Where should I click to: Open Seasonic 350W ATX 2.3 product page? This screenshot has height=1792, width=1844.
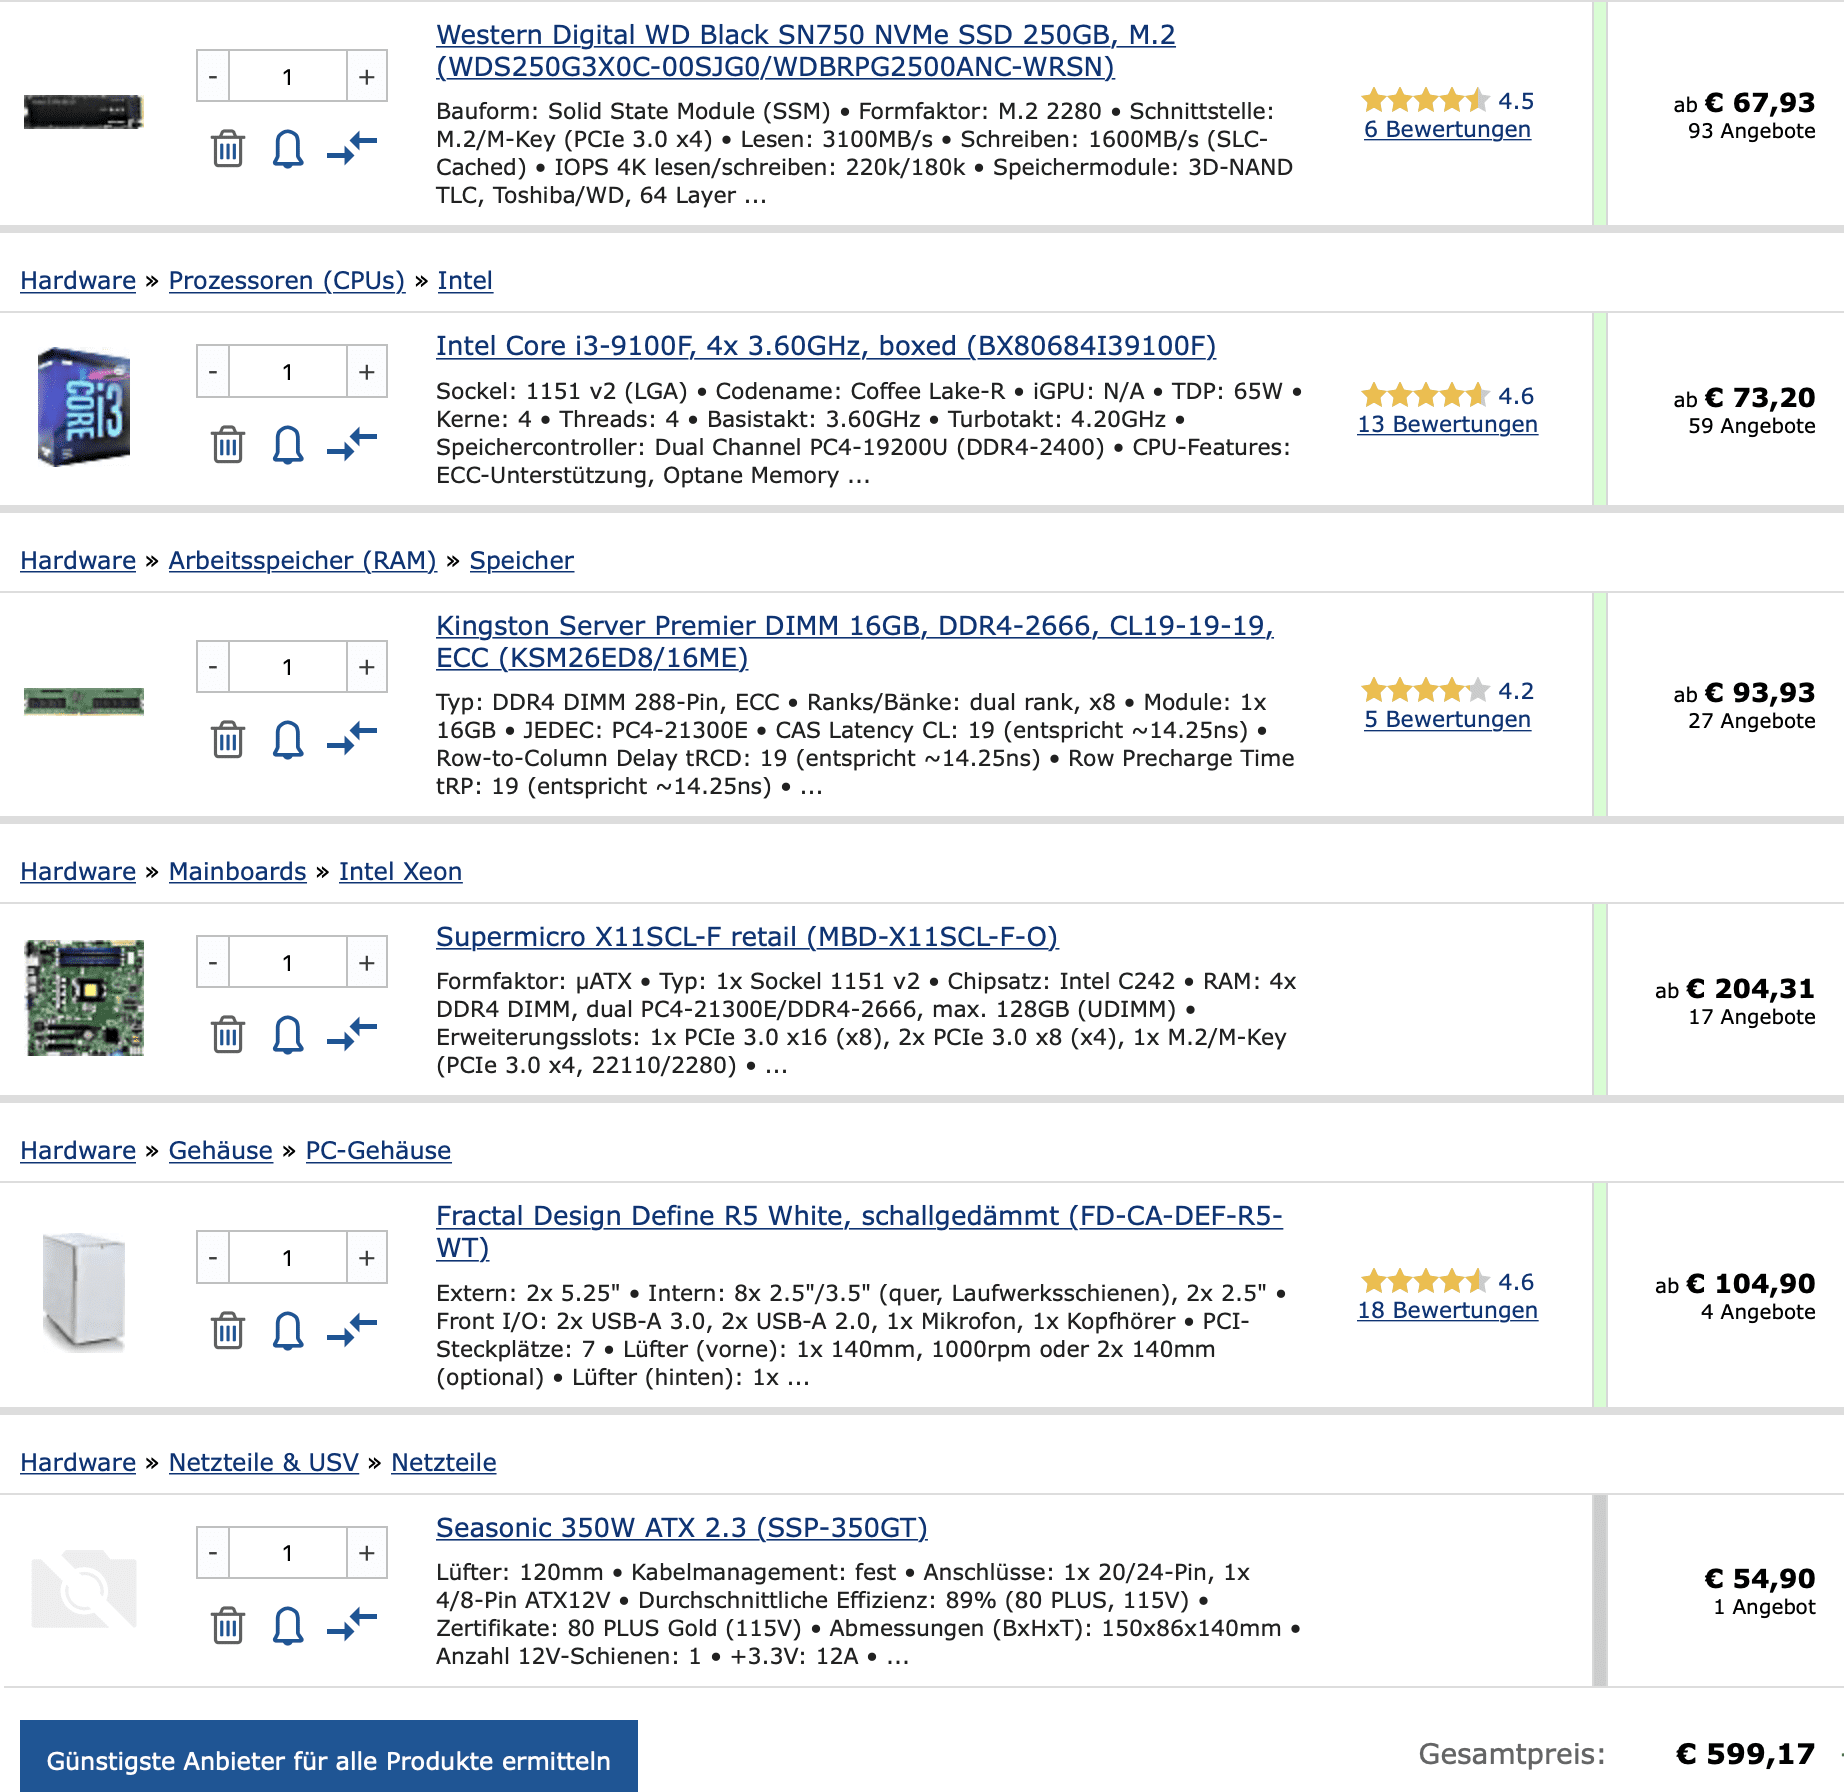click(x=682, y=1527)
